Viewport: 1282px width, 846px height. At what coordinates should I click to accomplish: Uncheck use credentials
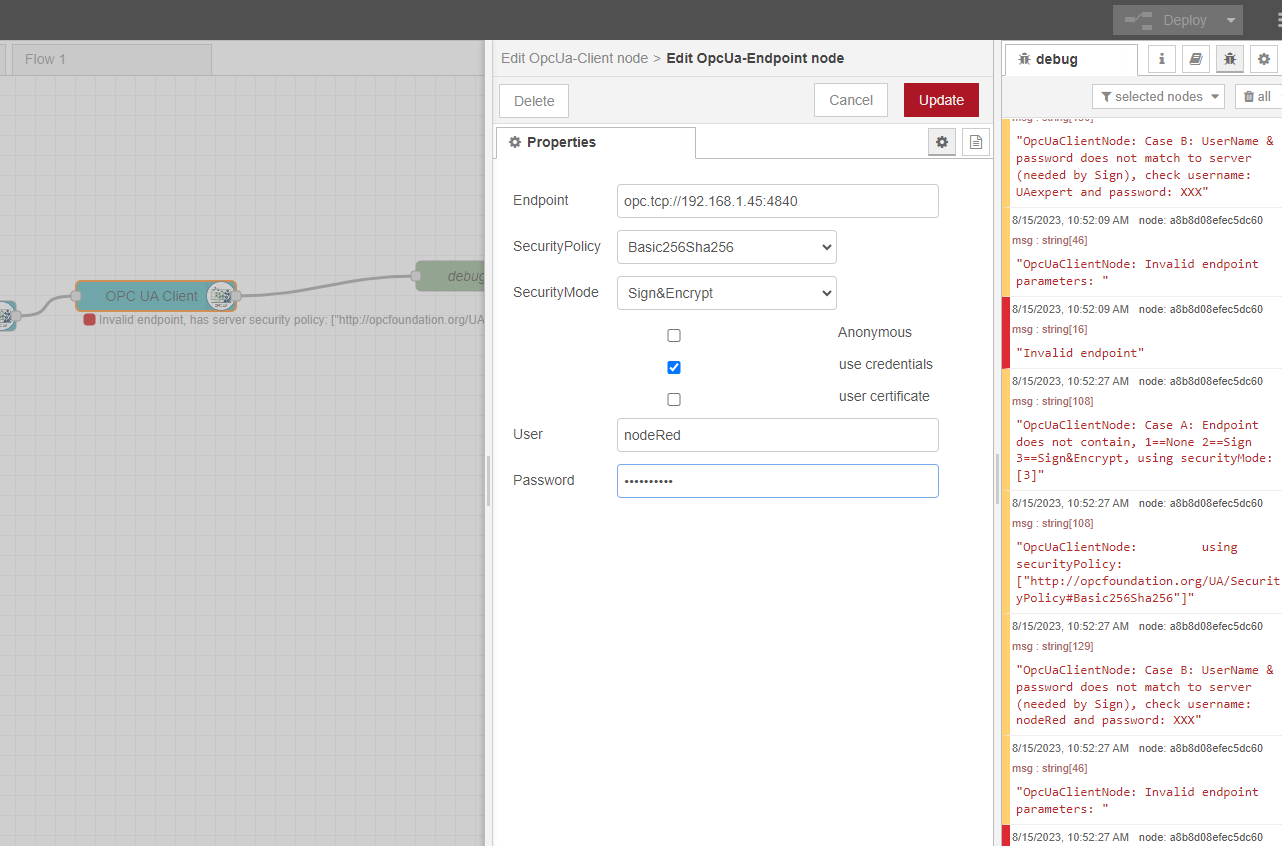coord(673,367)
